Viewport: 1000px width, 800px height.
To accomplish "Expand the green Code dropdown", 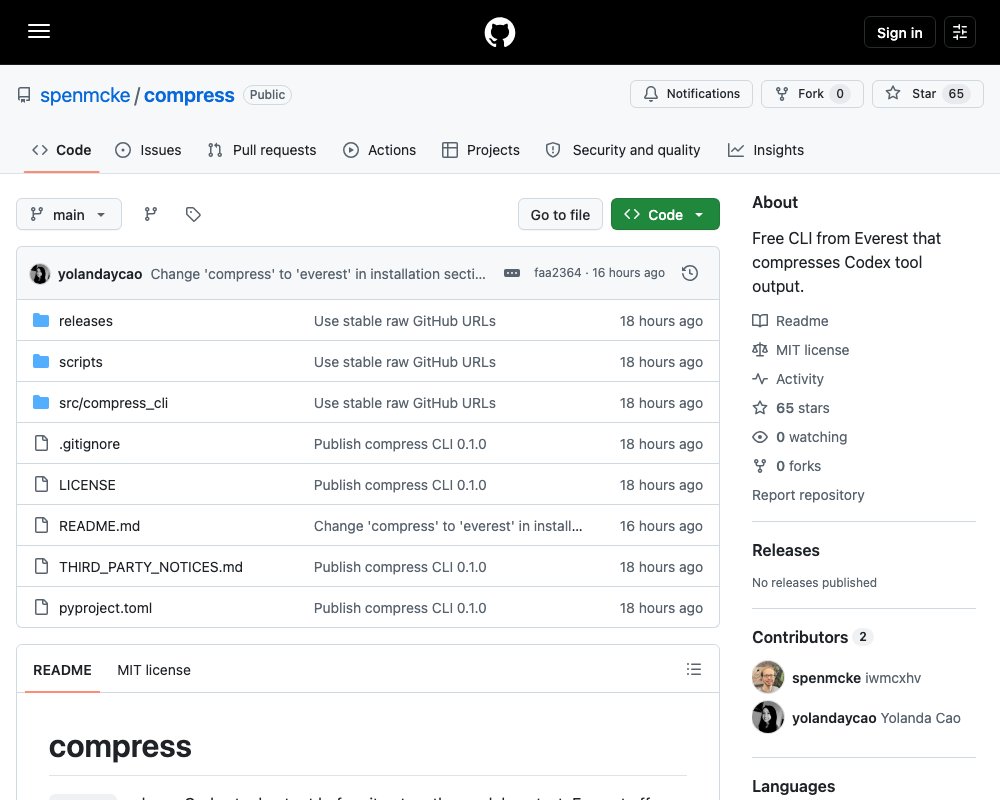I will click(665, 214).
